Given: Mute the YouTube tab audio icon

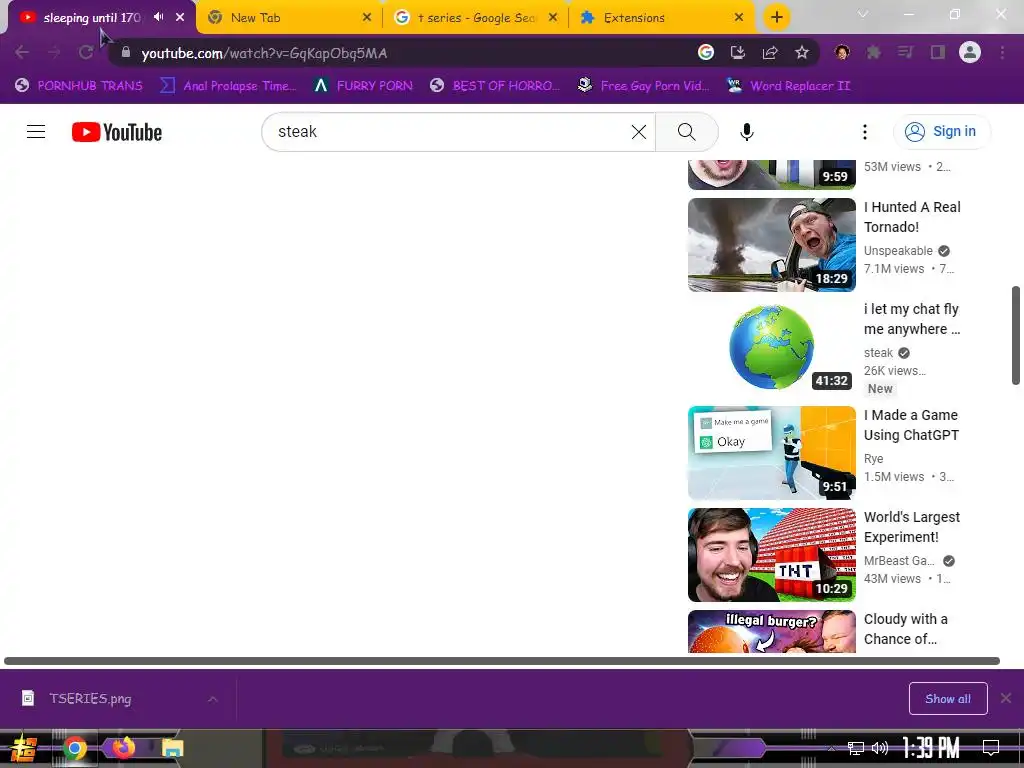Looking at the screenshot, I should tap(159, 17).
